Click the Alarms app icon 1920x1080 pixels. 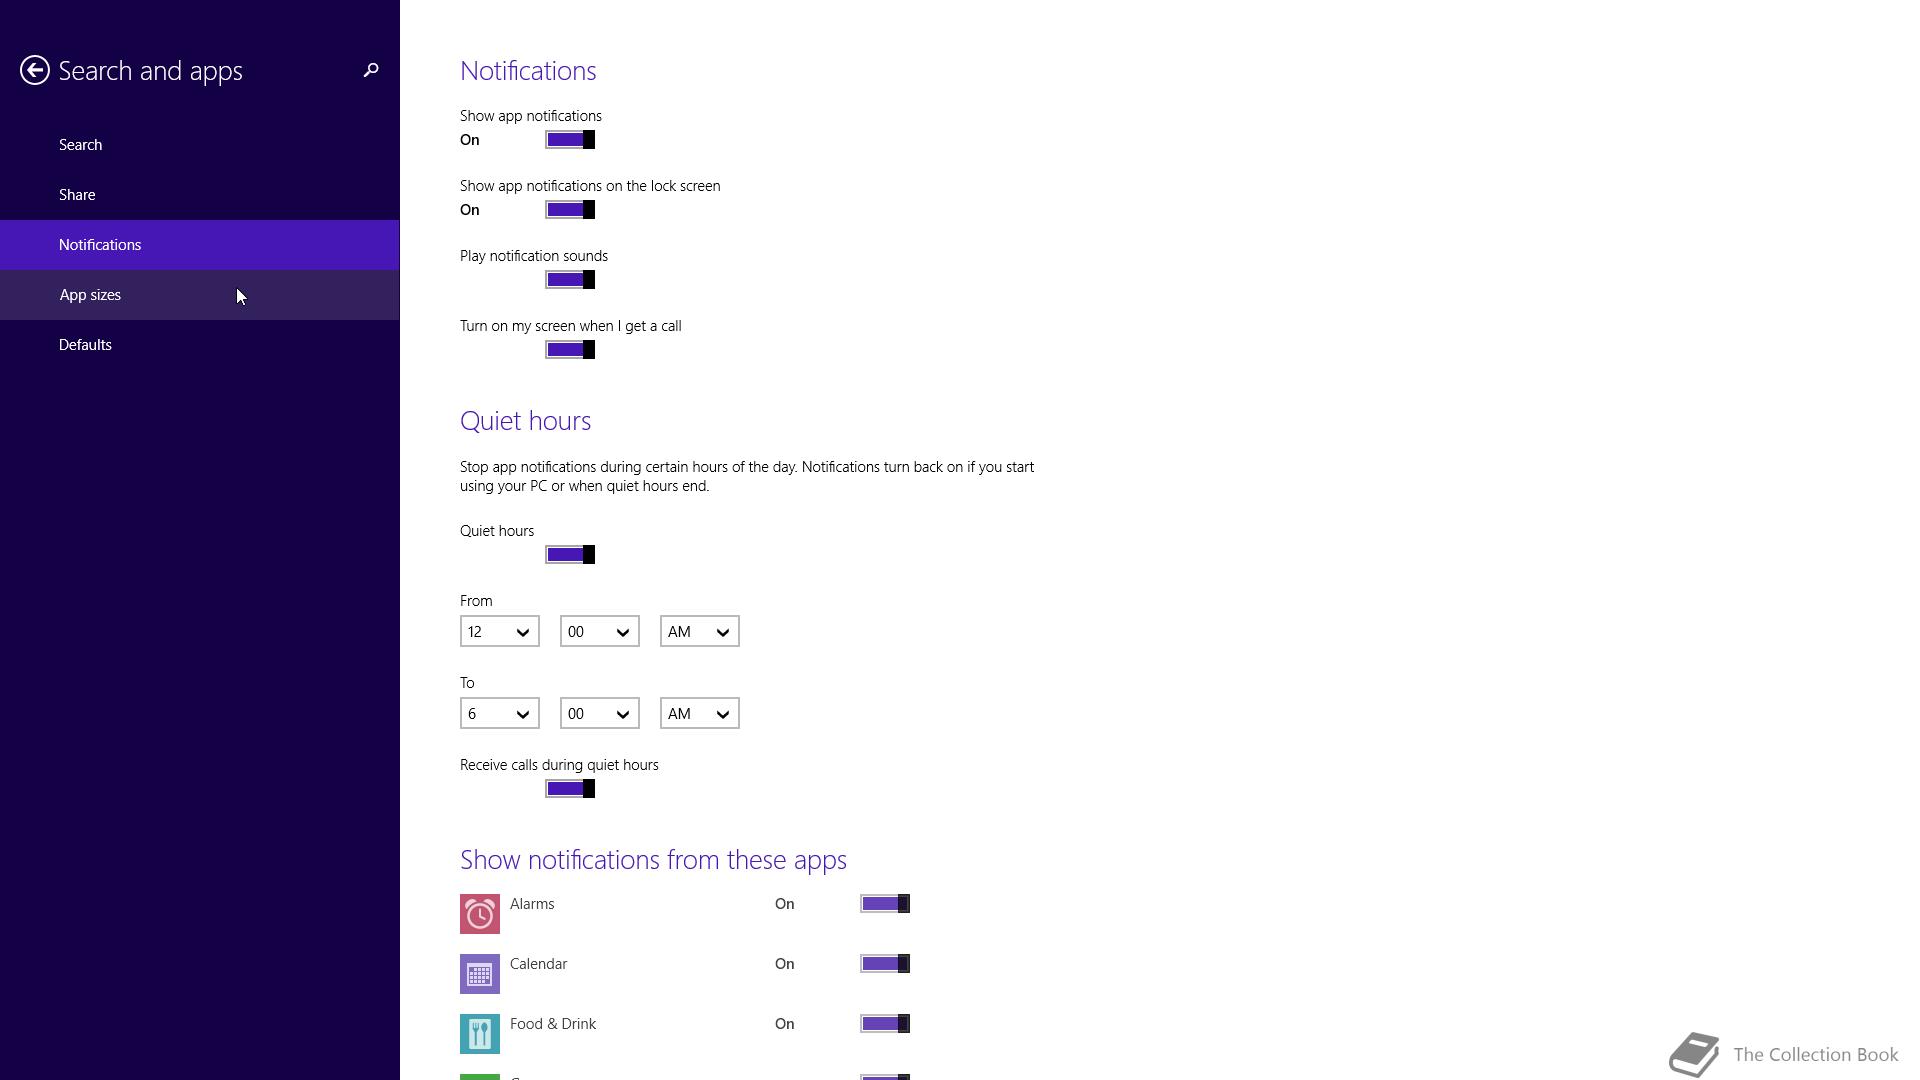coord(480,914)
